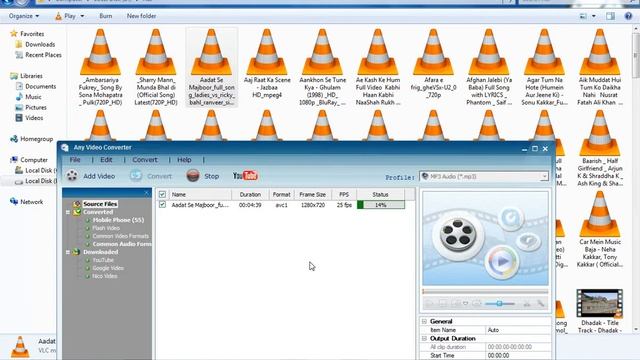This screenshot has width=640, height=360.
Task: Select Aaj Raat Ka Scene - Jazbaa file
Action: 267,64
